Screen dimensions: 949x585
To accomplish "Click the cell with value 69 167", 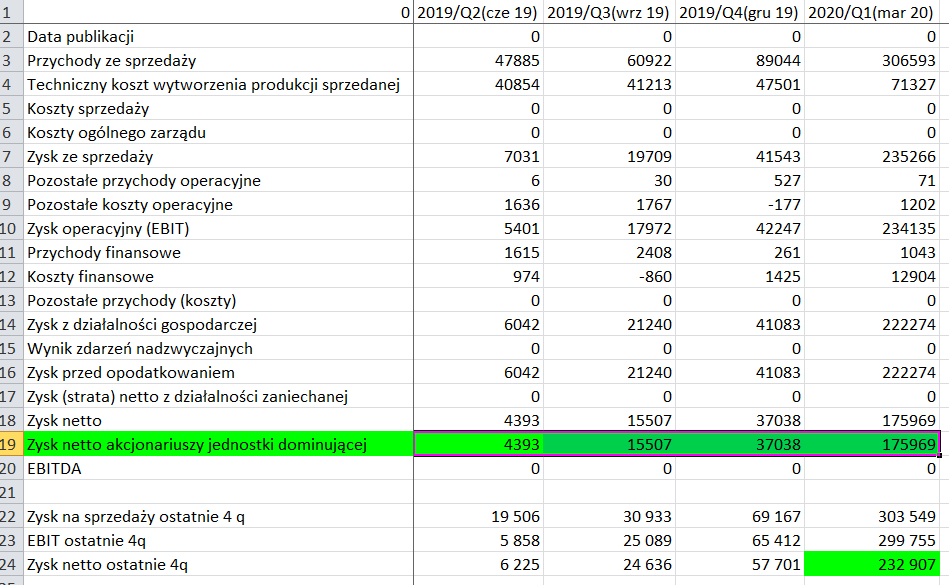I will click(x=742, y=517).
